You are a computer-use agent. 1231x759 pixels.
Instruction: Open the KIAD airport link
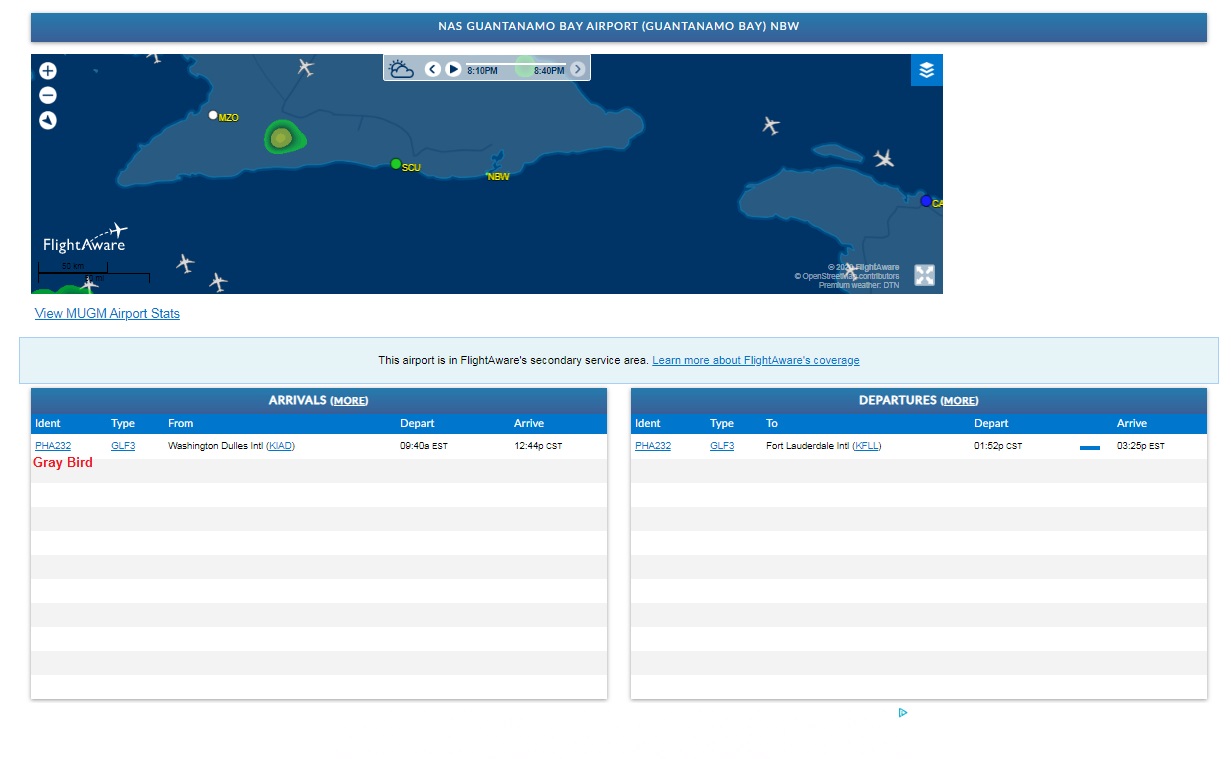click(x=281, y=446)
